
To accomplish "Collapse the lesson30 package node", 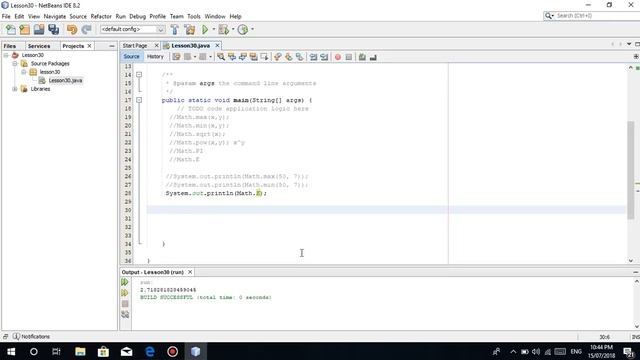I will pyautogui.click(x=24, y=72).
